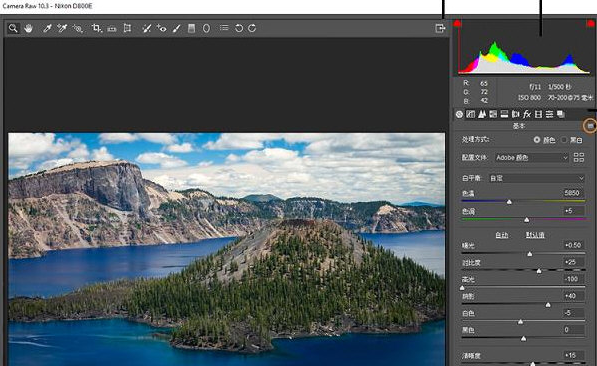This screenshot has height=366, width=597.
Task: Open the 白平衡 white balance dropdown
Action: click(x=536, y=178)
